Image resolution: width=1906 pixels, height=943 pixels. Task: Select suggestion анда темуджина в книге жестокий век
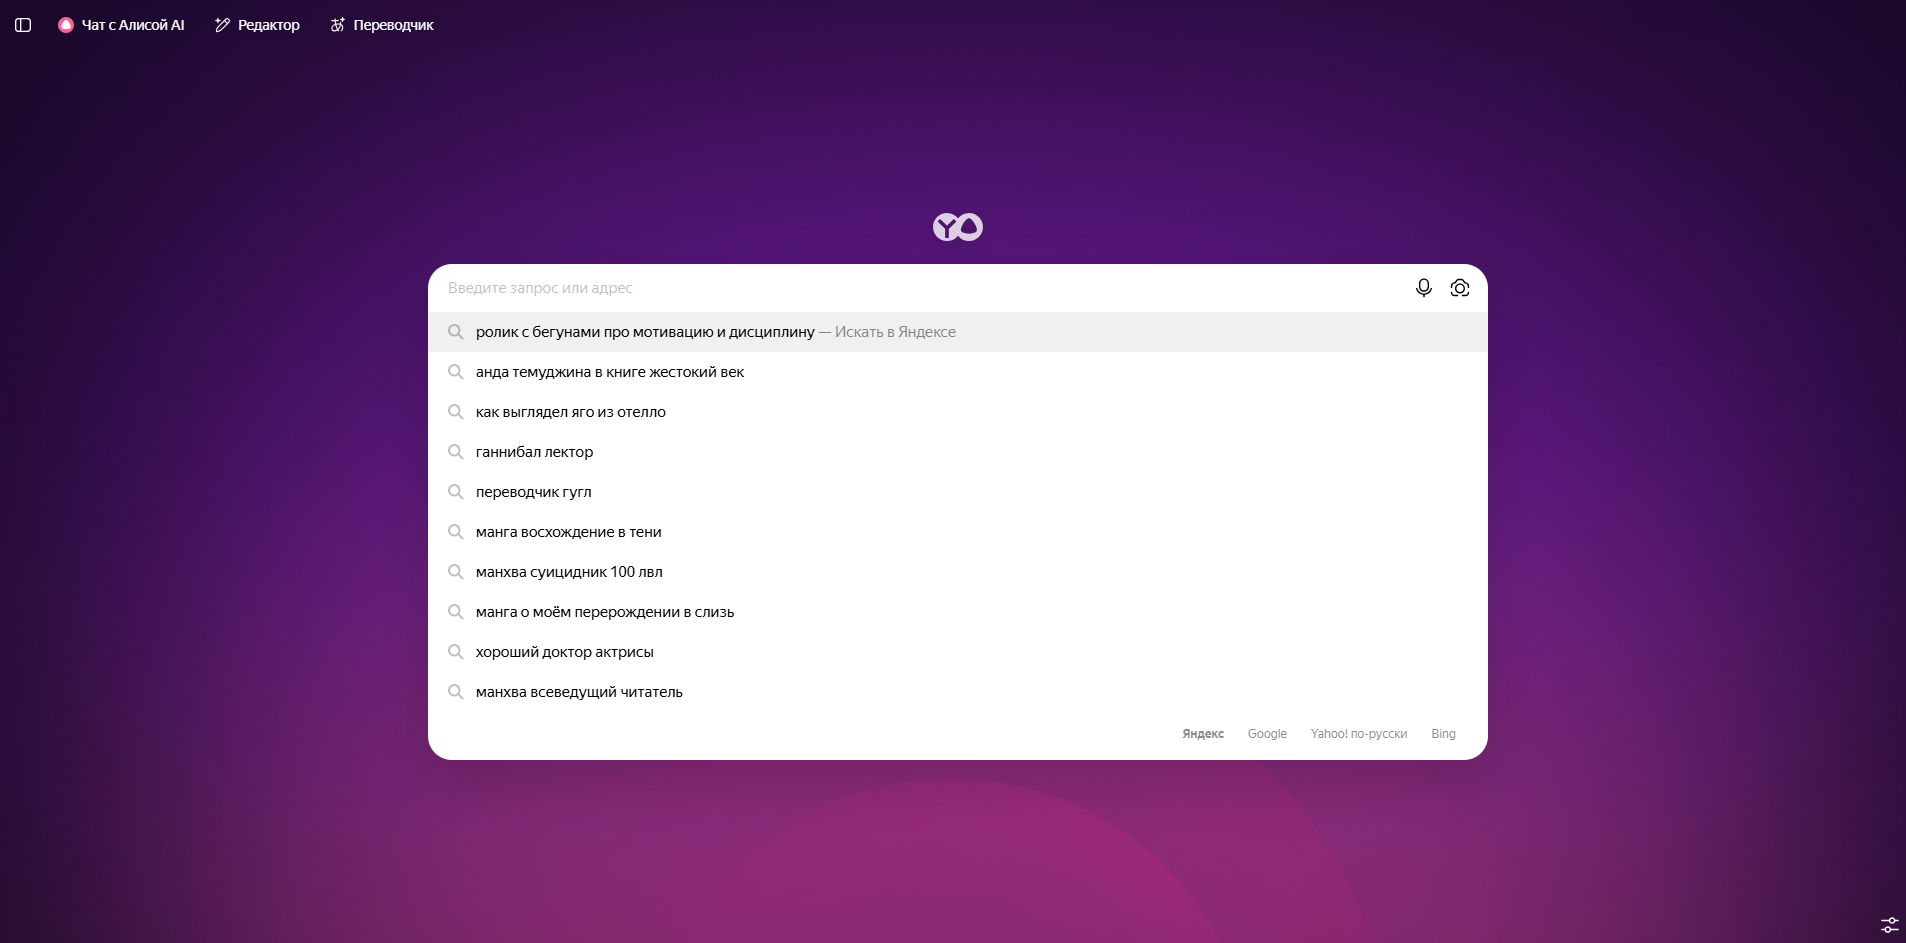click(958, 372)
